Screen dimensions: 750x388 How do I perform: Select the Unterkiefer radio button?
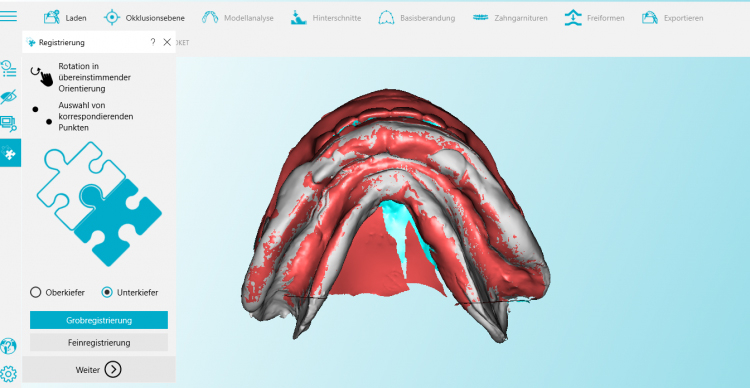(107, 292)
